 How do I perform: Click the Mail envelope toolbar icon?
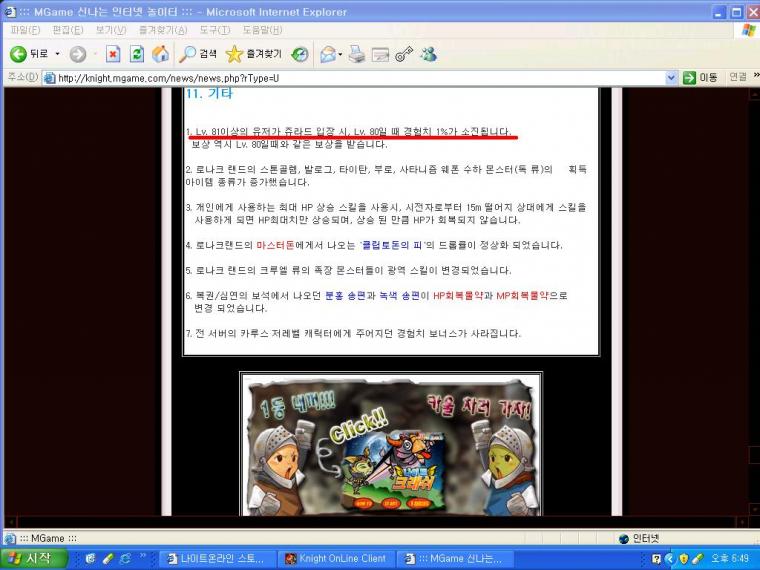coord(328,54)
